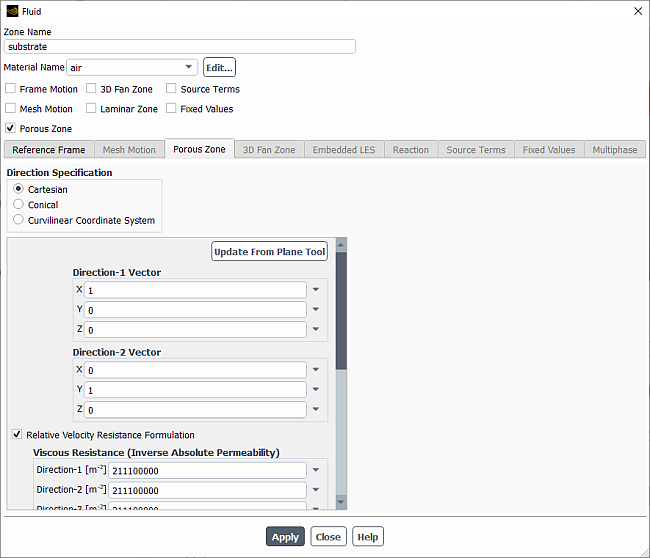Select the Conical direction option

[18, 204]
